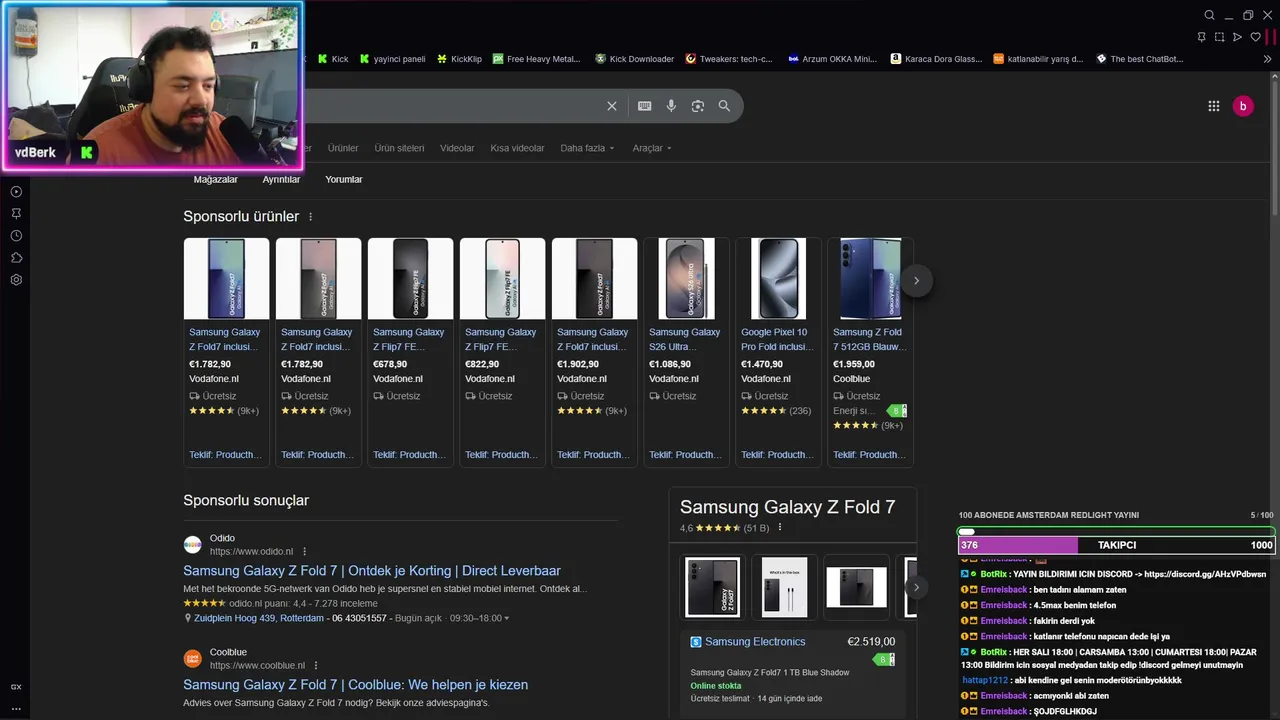Open three-dot menu next to Sponsorlu ürünler

[x=310, y=217]
